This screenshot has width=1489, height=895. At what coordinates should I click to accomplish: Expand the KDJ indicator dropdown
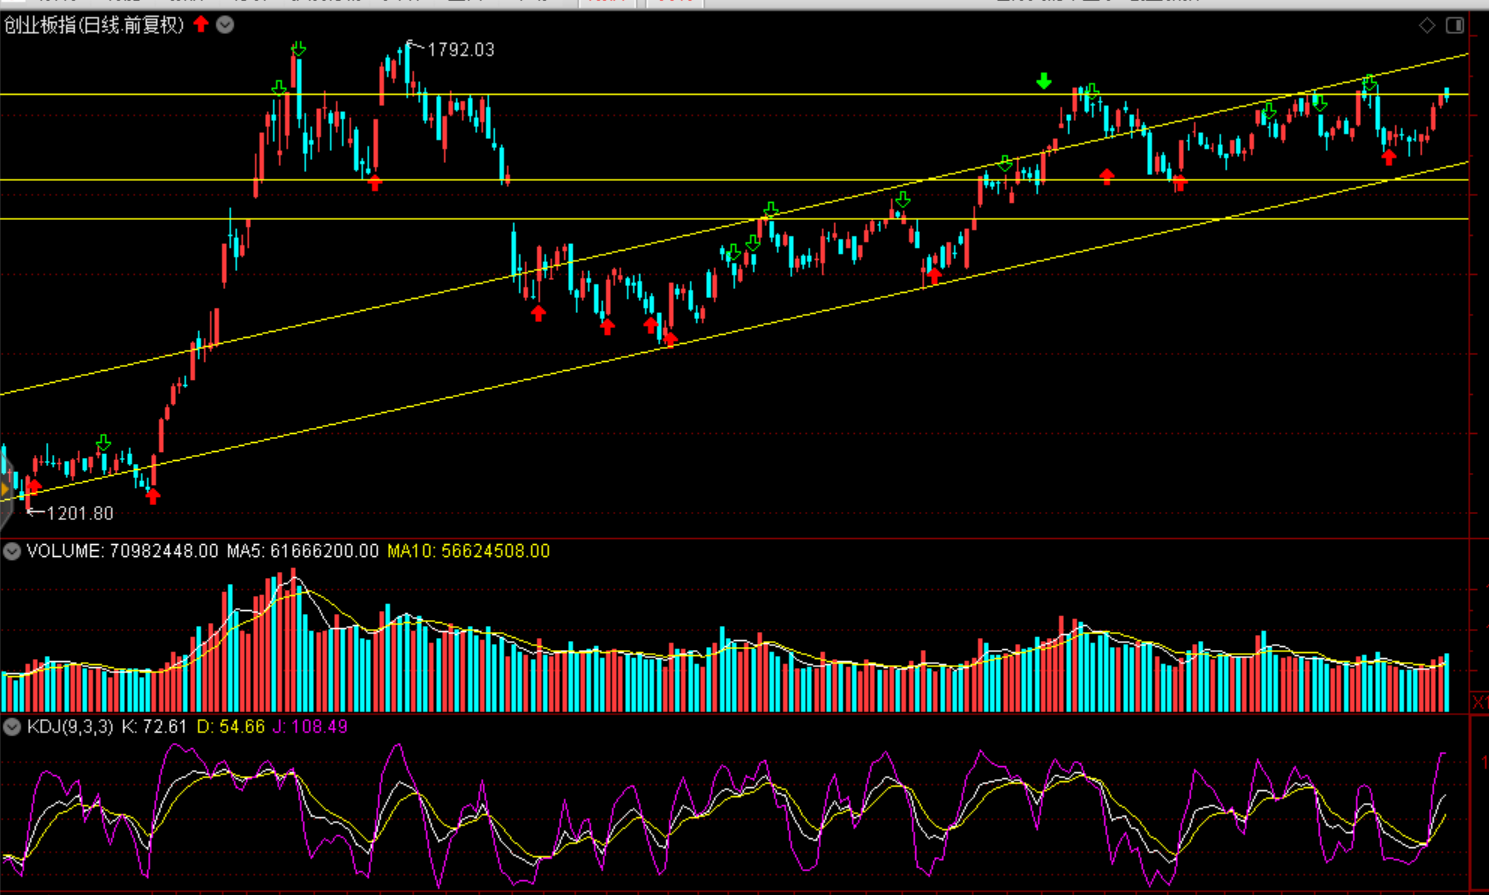pos(12,727)
